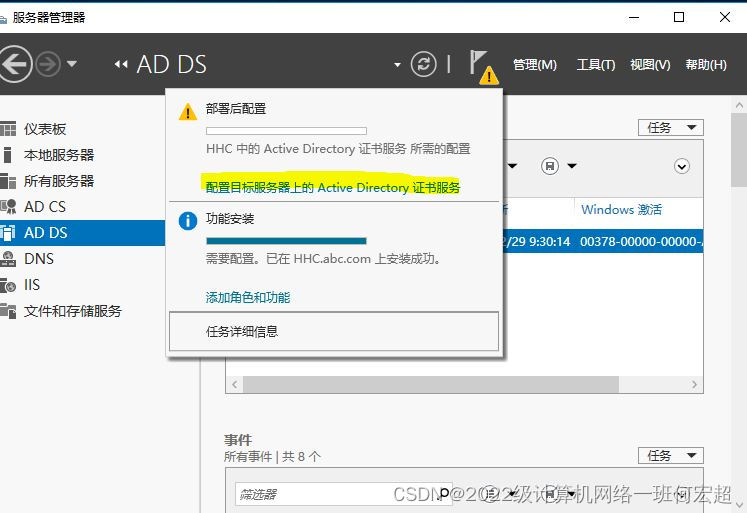Image resolution: width=747 pixels, height=513 pixels.
Task: Click the refresh icon in header
Action: (424, 64)
